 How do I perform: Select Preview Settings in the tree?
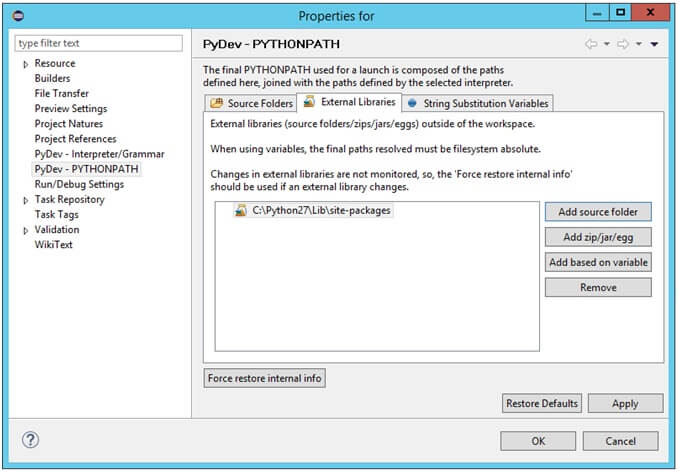pyautogui.click(x=71, y=109)
